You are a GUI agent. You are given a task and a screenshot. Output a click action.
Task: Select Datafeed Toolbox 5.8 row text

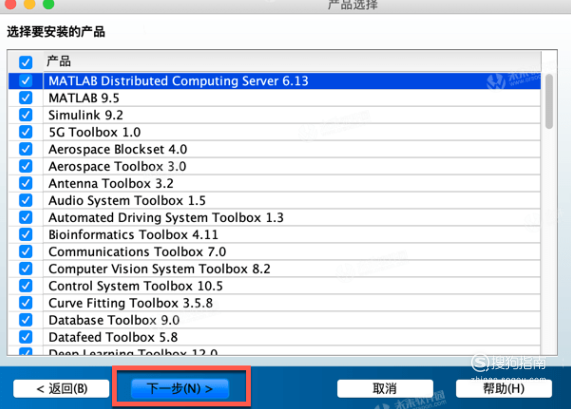[x=113, y=338]
